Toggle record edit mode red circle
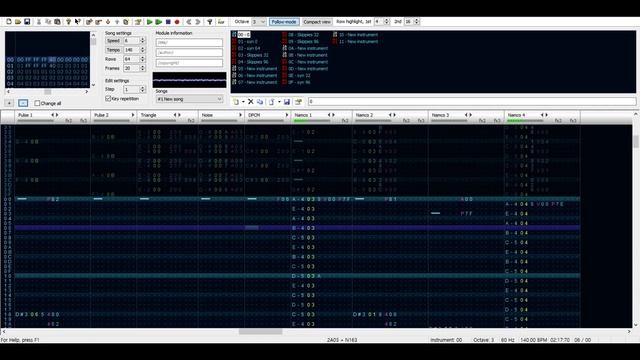The width and height of the screenshot is (640, 360). (177, 22)
